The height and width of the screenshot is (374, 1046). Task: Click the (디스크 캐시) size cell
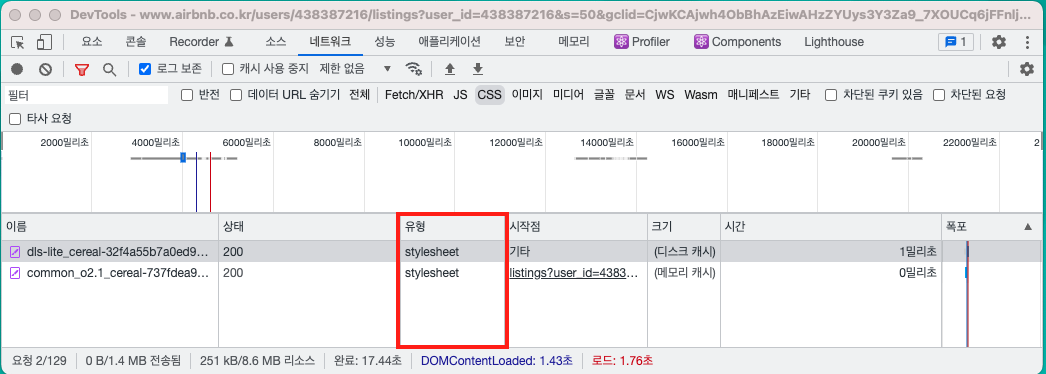[684, 252]
